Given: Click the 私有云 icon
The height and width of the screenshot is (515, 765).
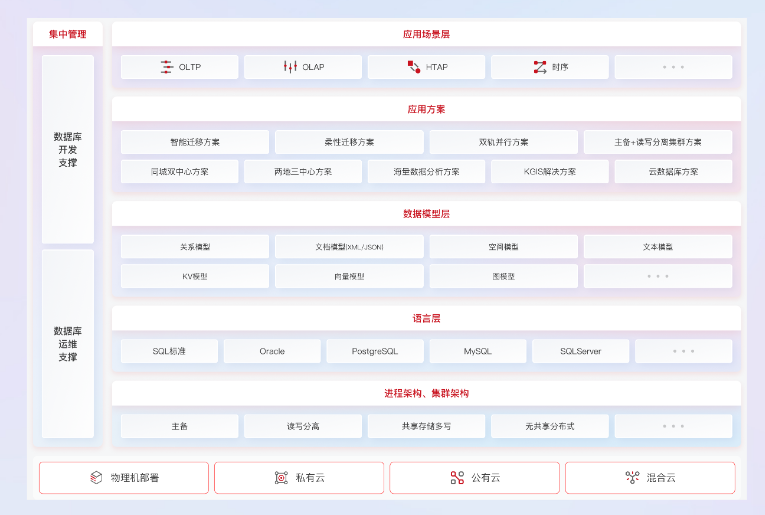Looking at the screenshot, I should [x=281, y=478].
